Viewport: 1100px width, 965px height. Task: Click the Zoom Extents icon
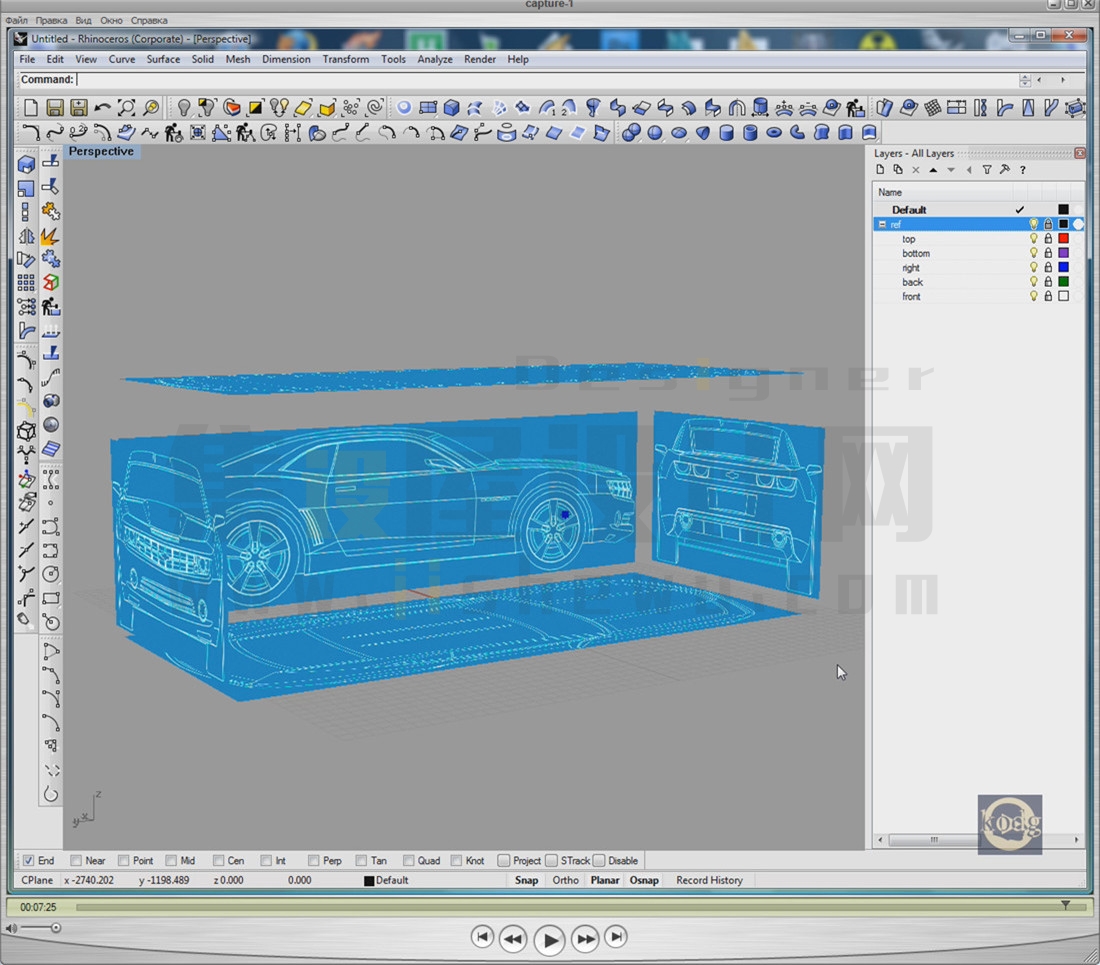(x=126, y=107)
